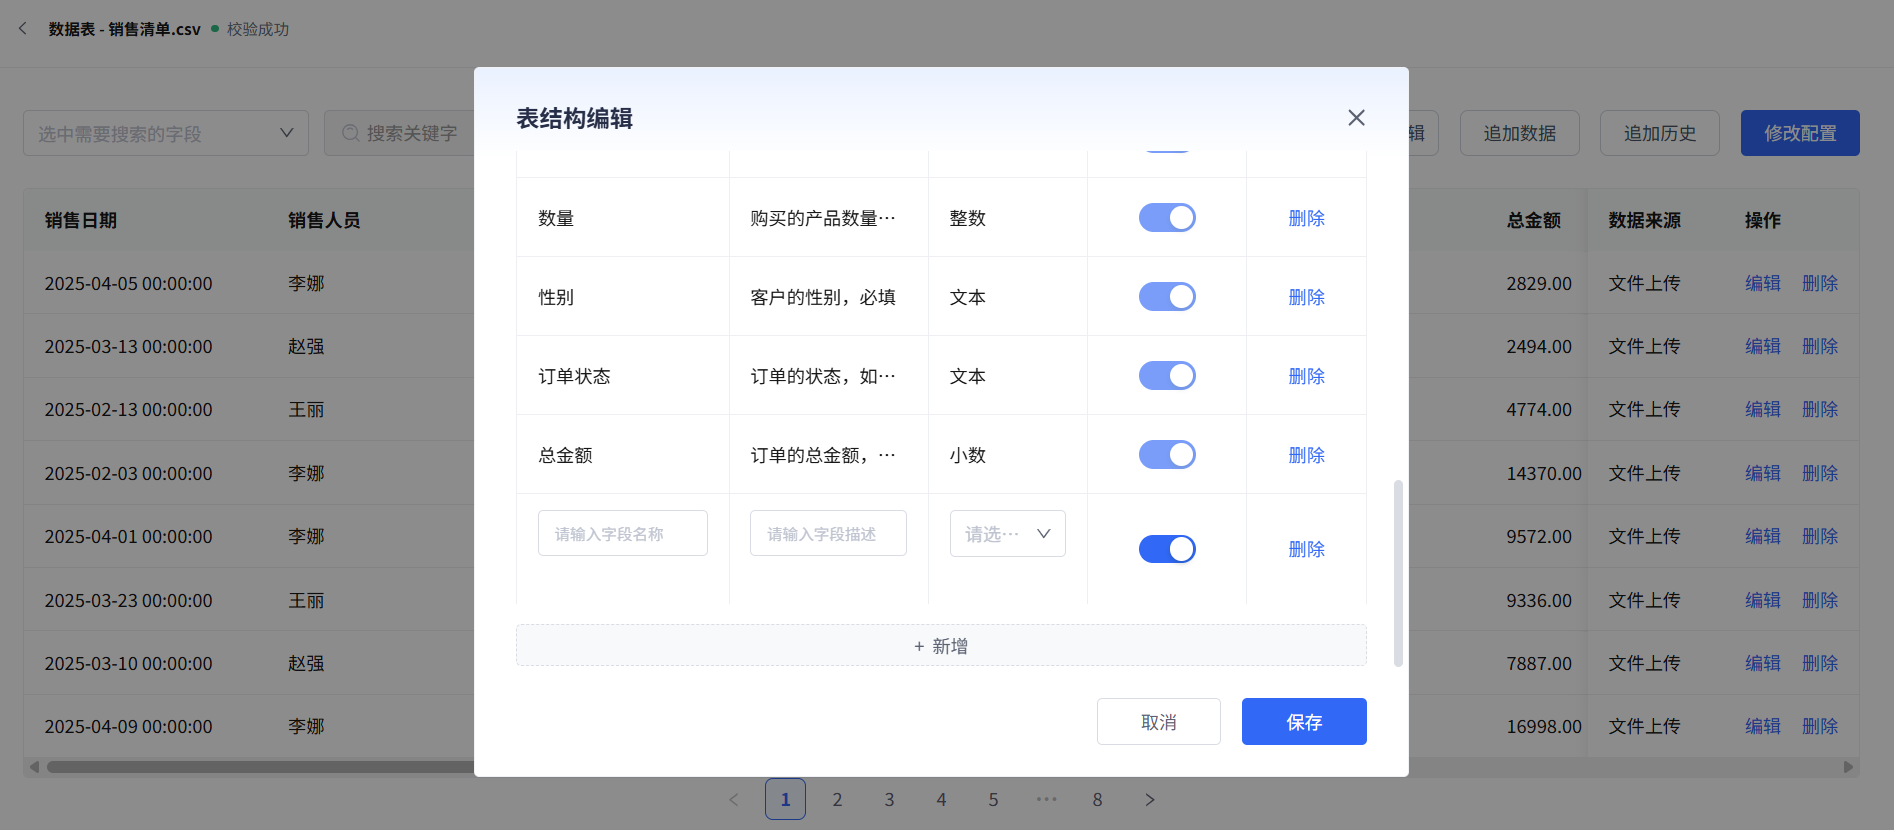Click 编辑 for the 16998.00 row

pos(1763,726)
